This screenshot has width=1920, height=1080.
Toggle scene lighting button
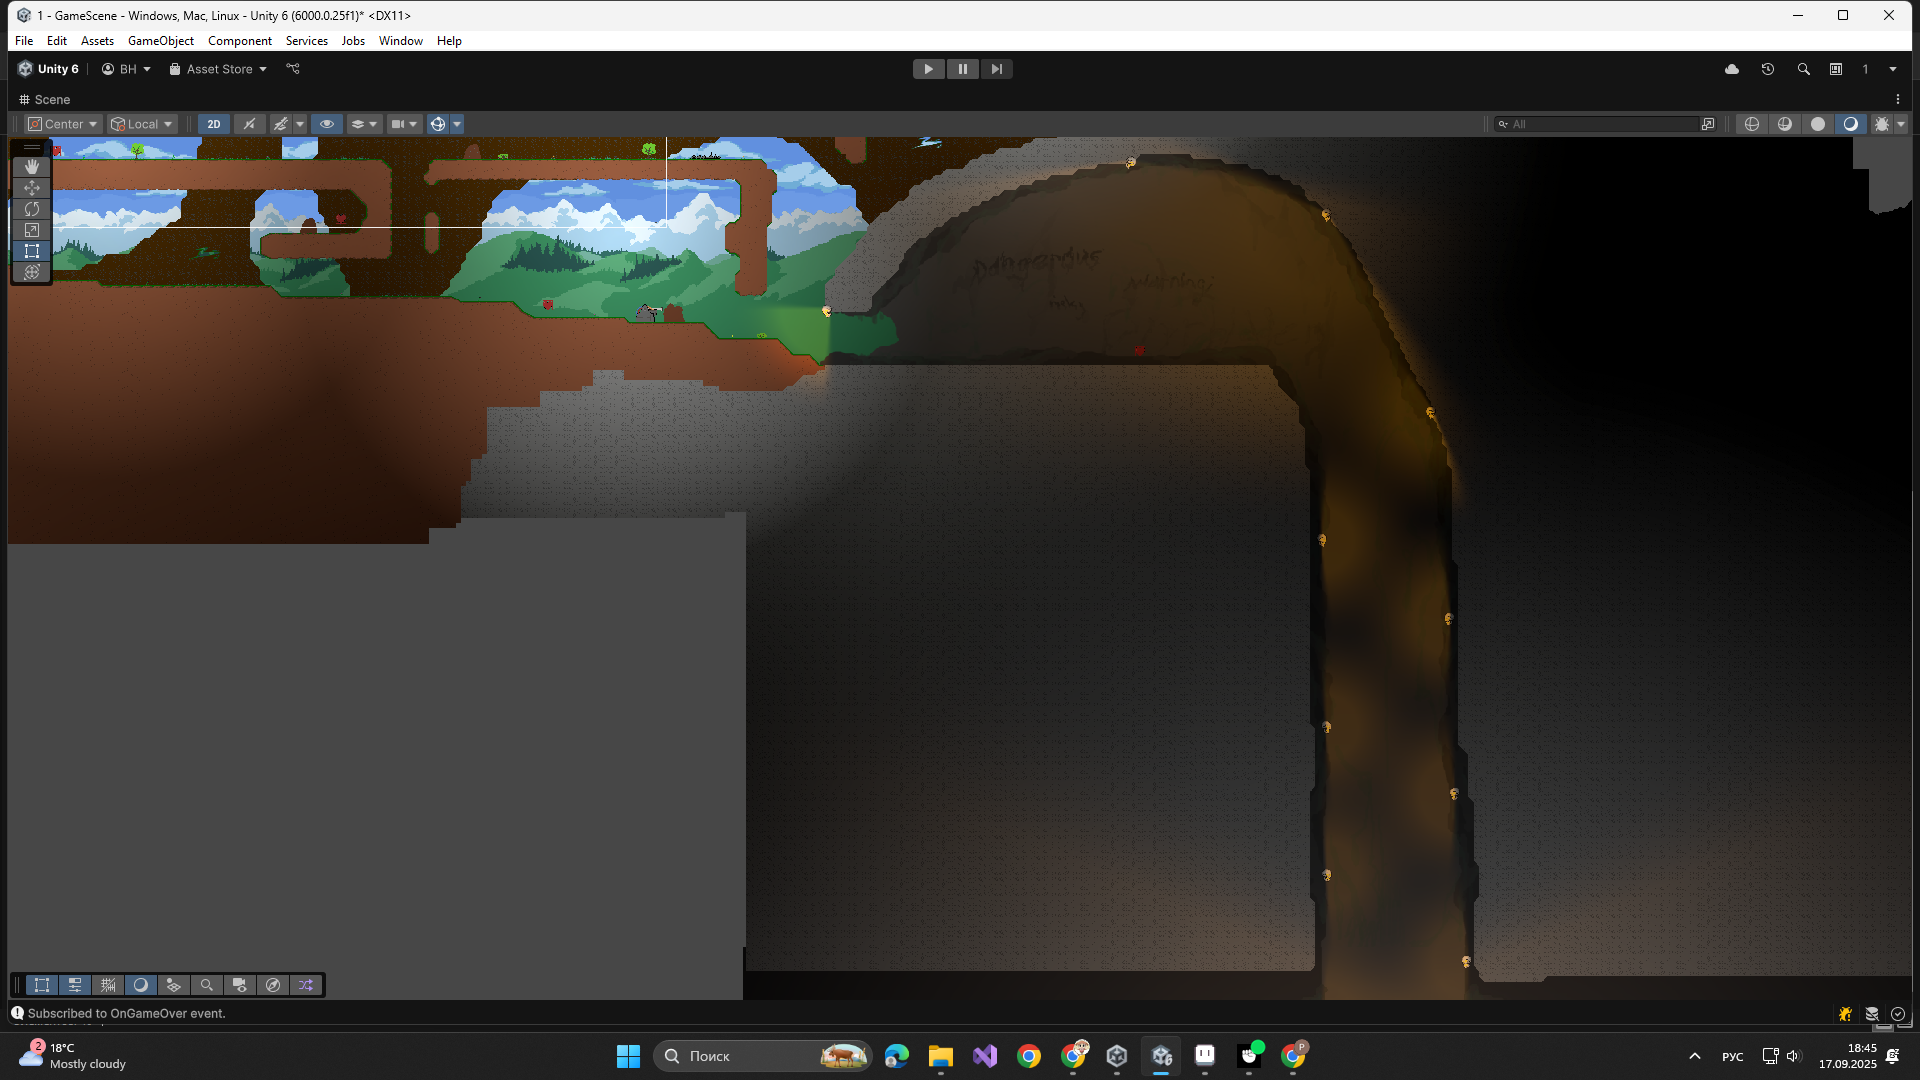pos(249,124)
